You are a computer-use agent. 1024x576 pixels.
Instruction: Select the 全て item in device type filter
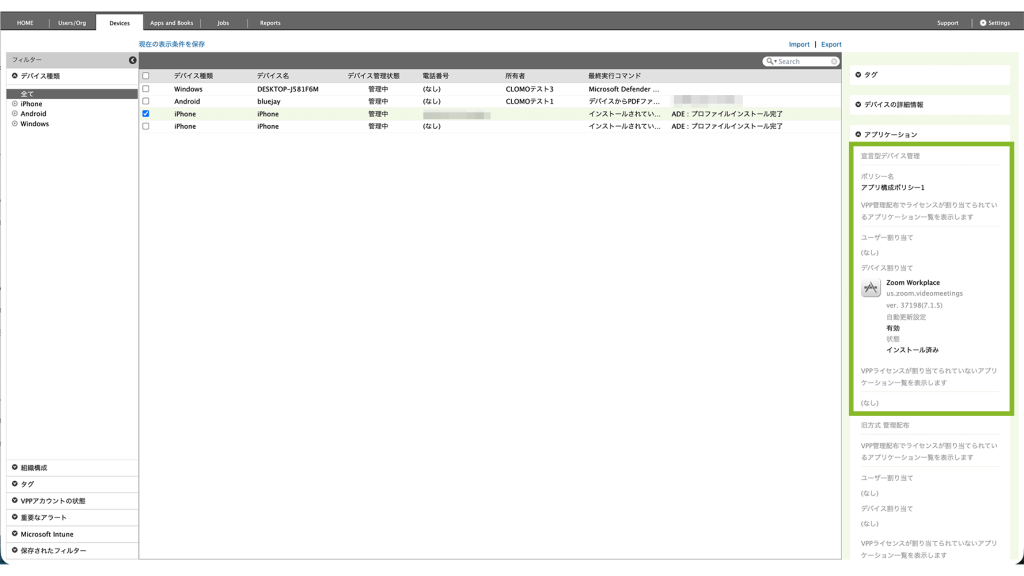pyautogui.click(x=72, y=94)
